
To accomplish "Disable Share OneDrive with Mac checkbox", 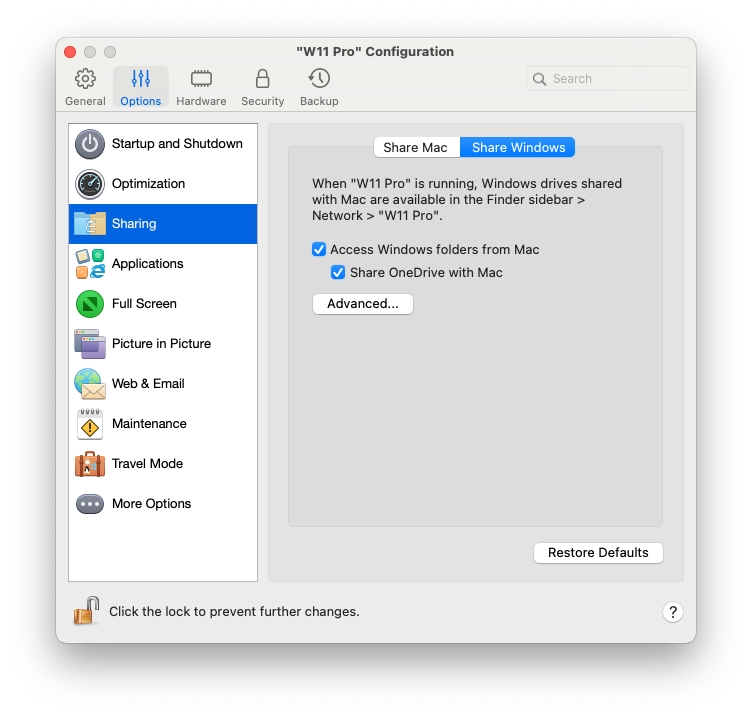I will (338, 273).
